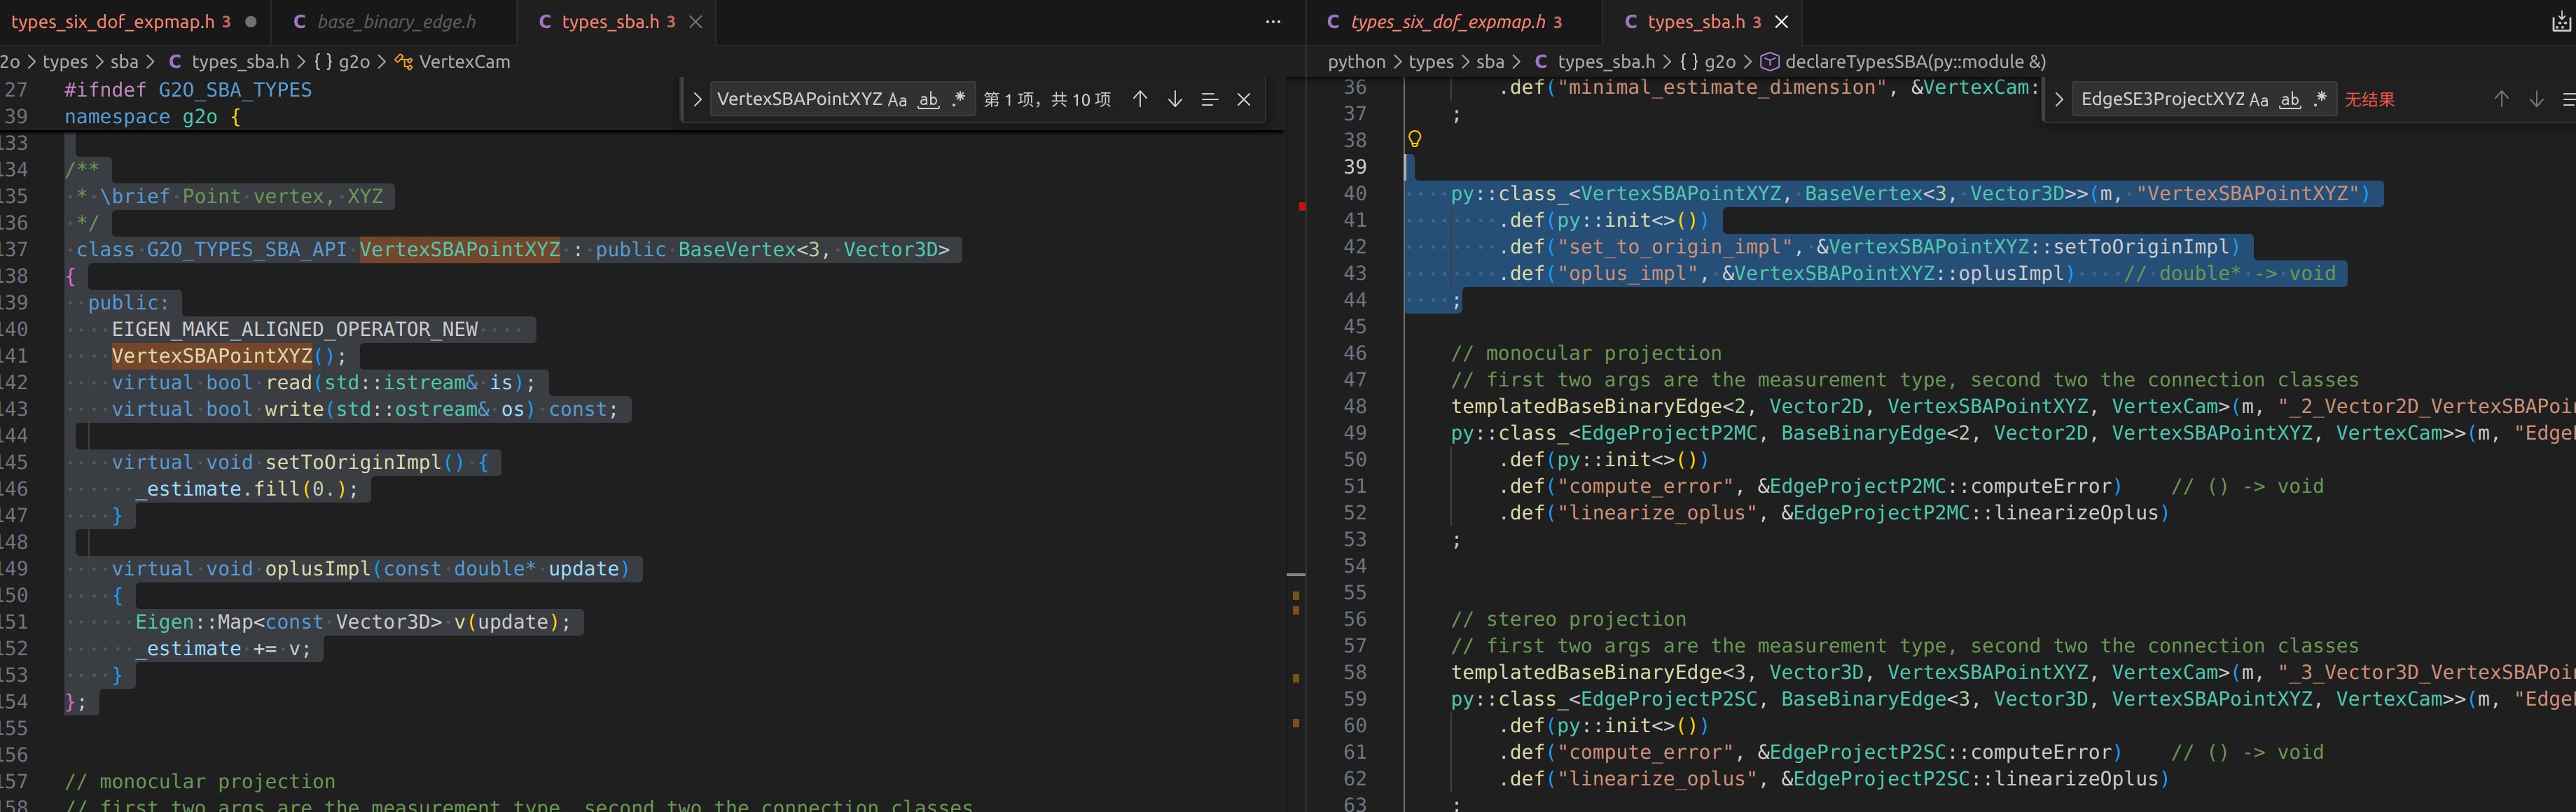Switch to base_binary_edge.h tab
This screenshot has height=812, width=2576.
point(396,21)
